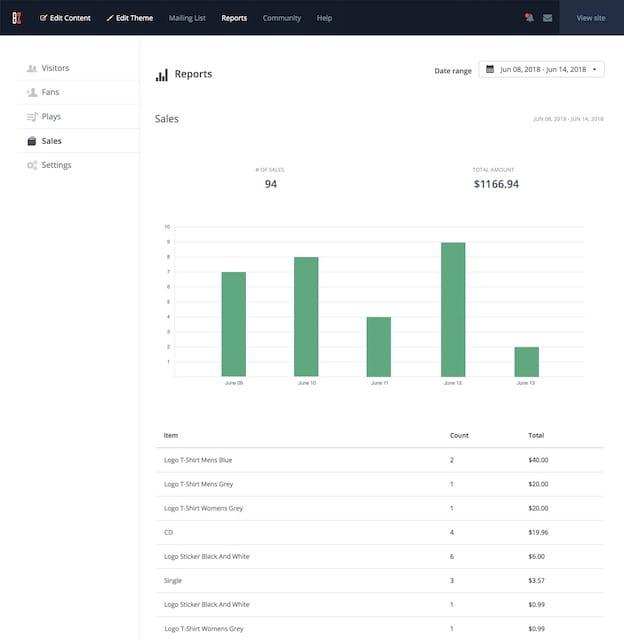The image size is (624, 640).
Task: Open Edit Theme menu
Action: click(x=130, y=18)
